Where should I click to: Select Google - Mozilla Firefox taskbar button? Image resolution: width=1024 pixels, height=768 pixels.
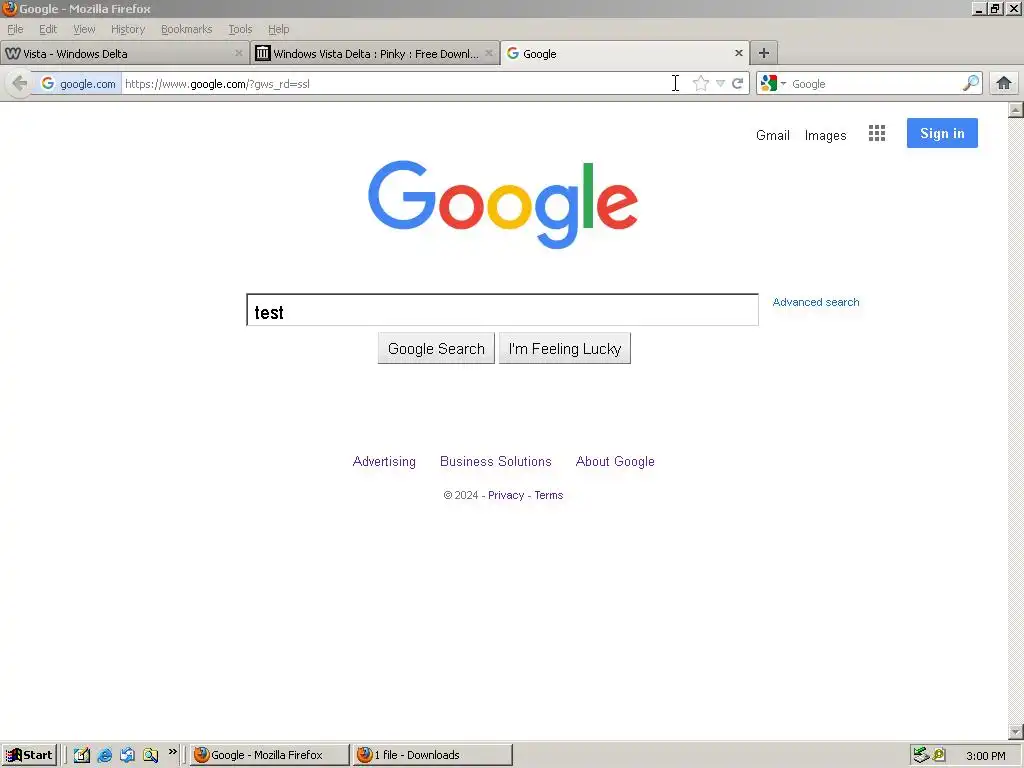coord(270,755)
